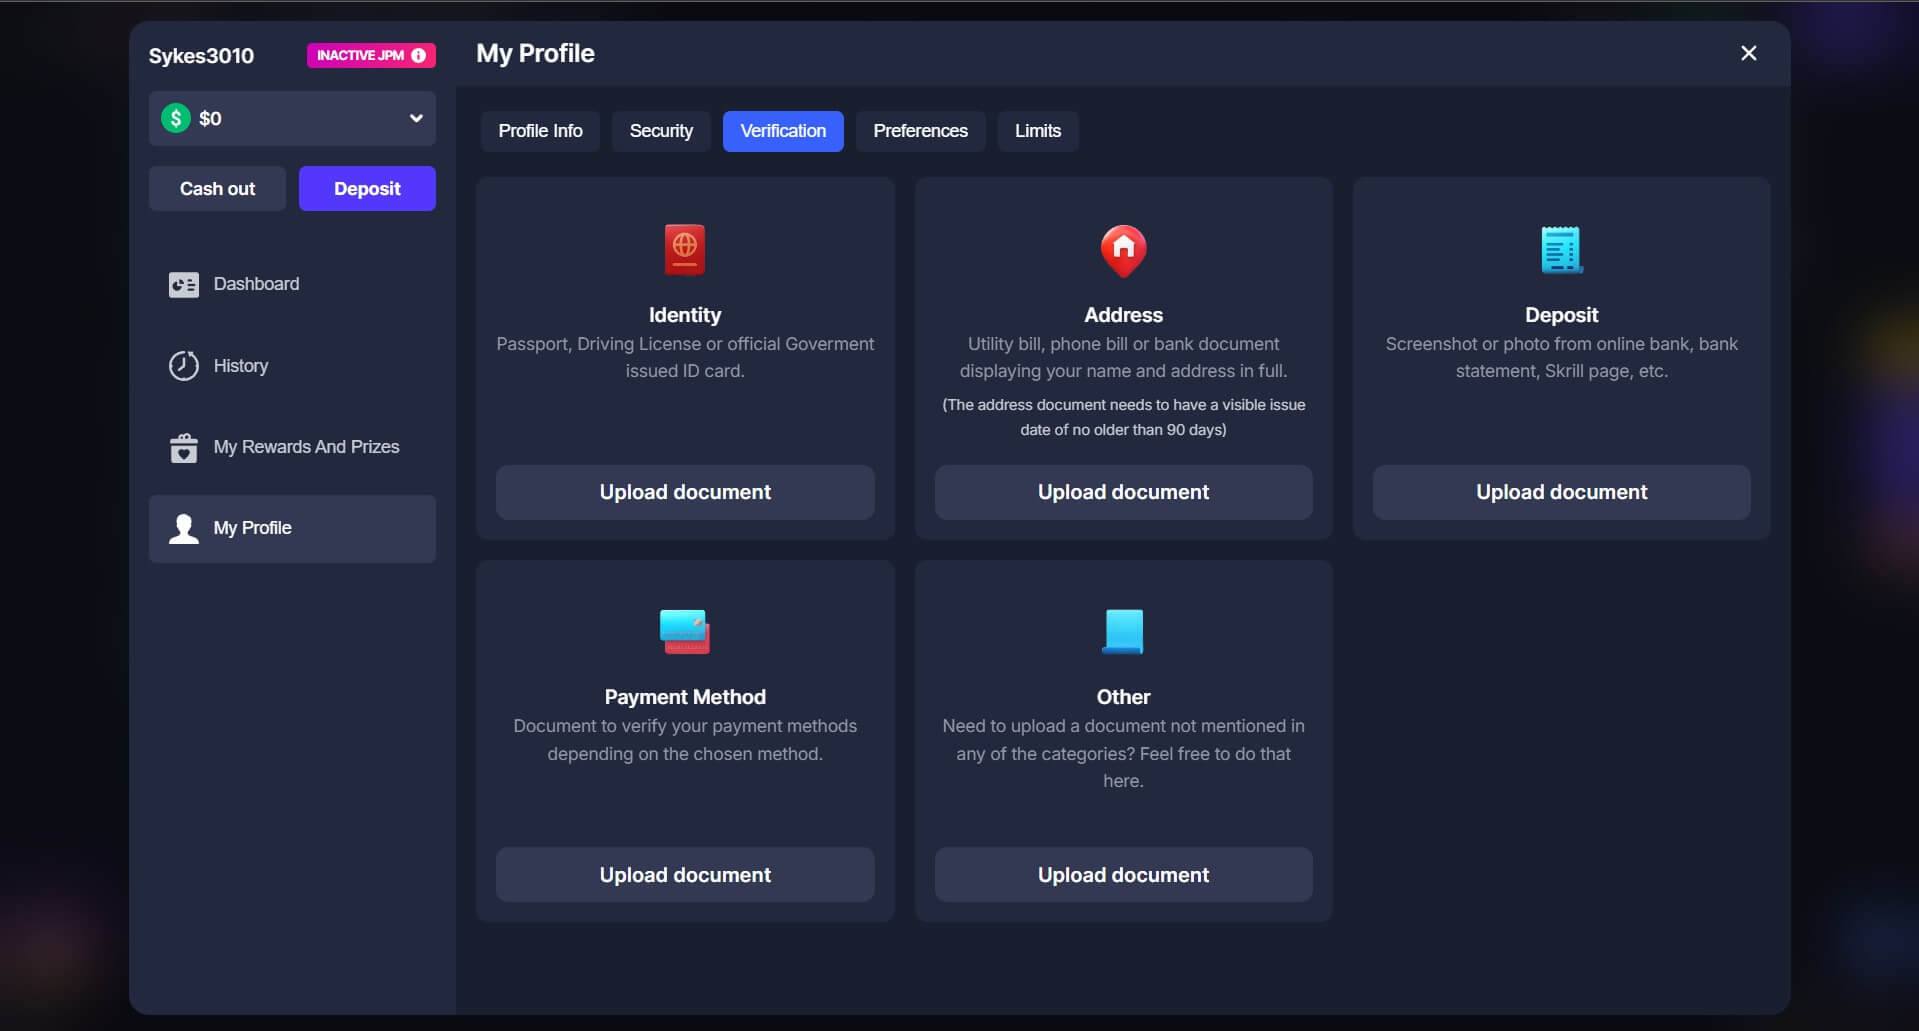Screen dimensions: 1919x1031
Task: Click the not mentioned categories description
Action: click(1123, 753)
